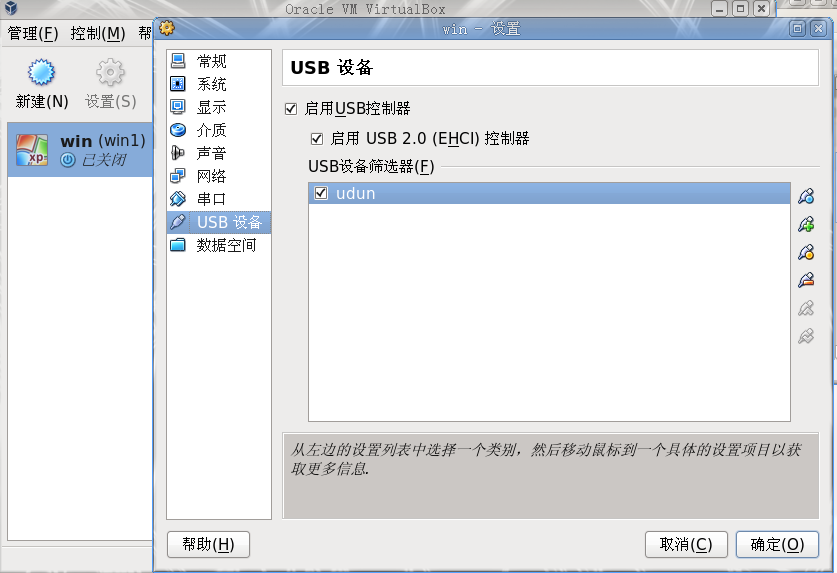Image resolution: width=837 pixels, height=573 pixels.
Task: Open the 控制(M) menu in VirtualBox
Action: coord(98,34)
